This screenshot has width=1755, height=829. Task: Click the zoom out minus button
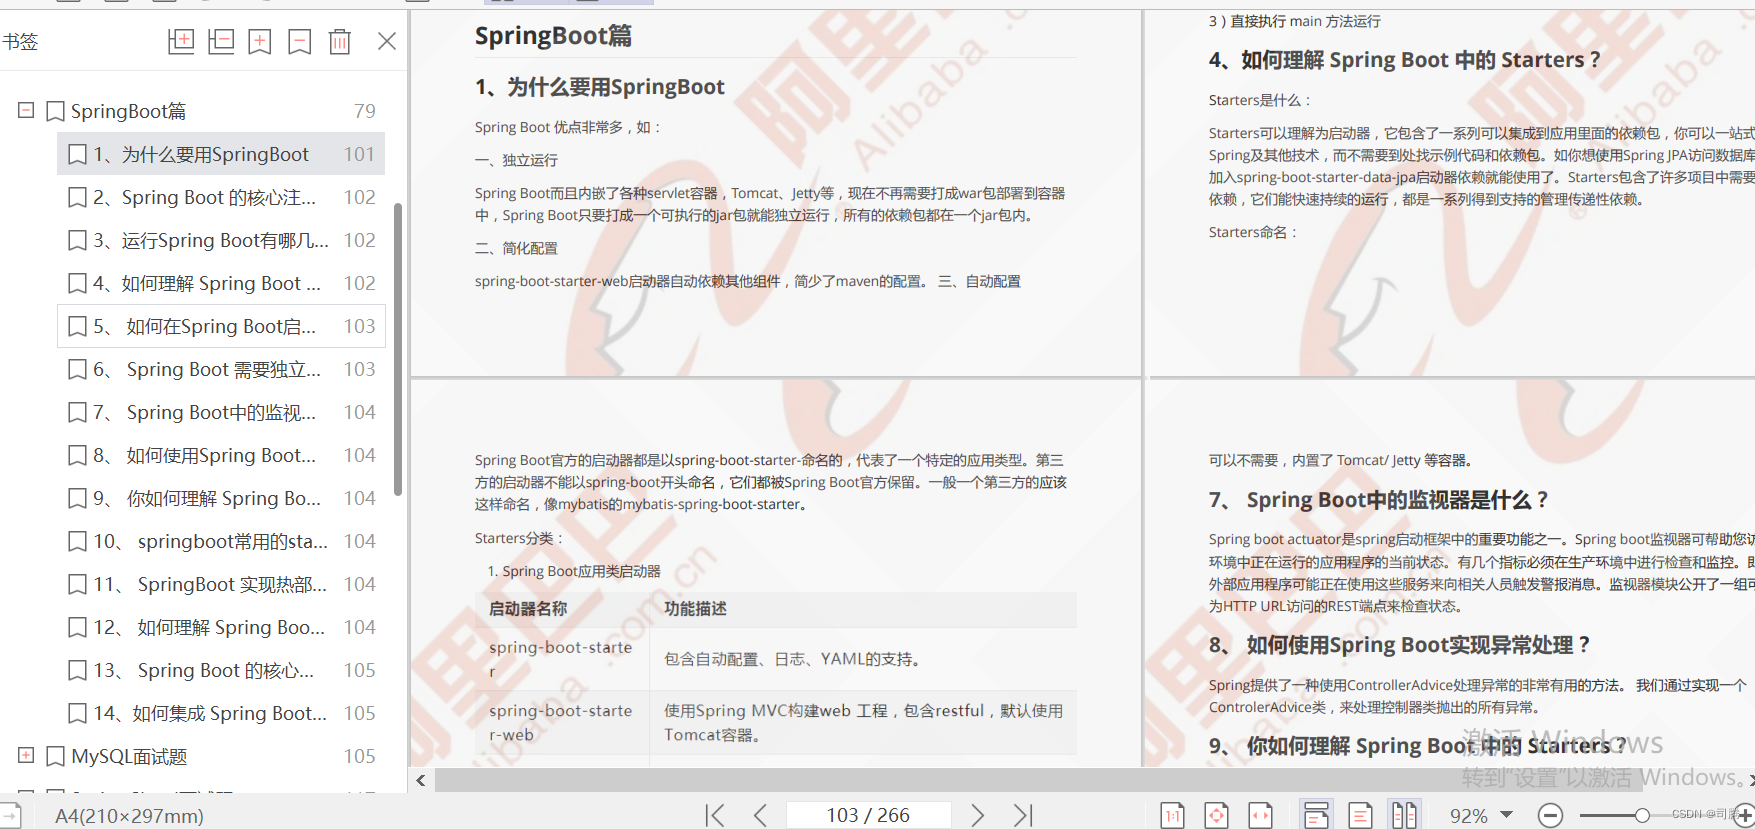[1550, 816]
